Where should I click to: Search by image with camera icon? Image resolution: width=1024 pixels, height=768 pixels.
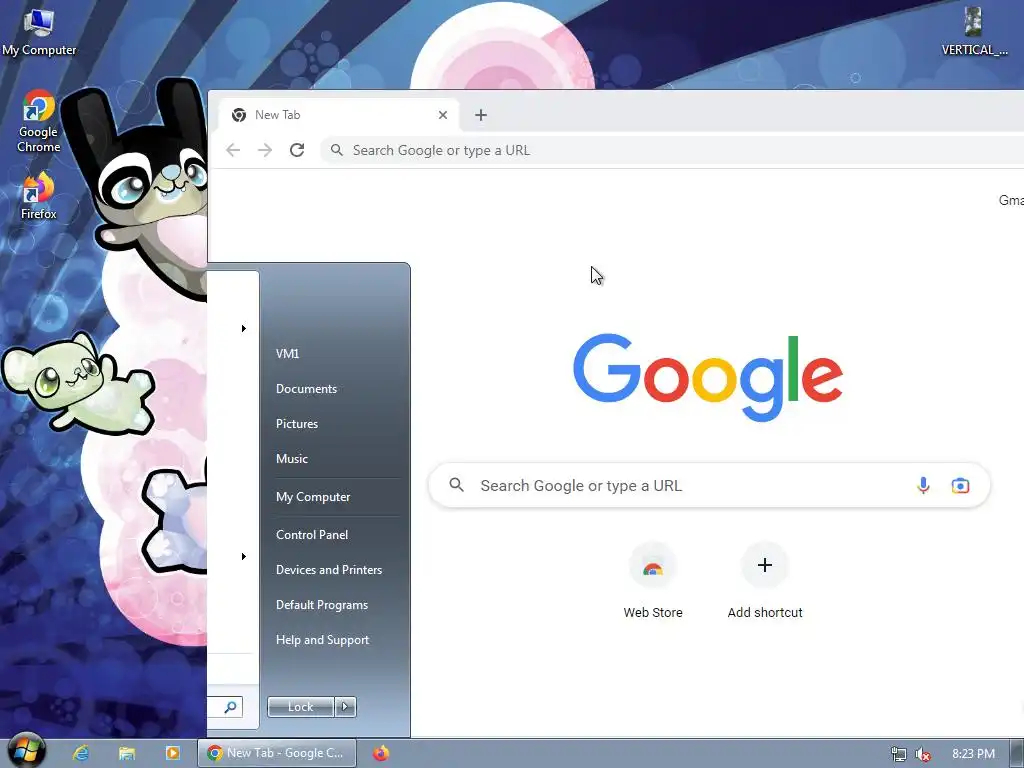(960, 485)
